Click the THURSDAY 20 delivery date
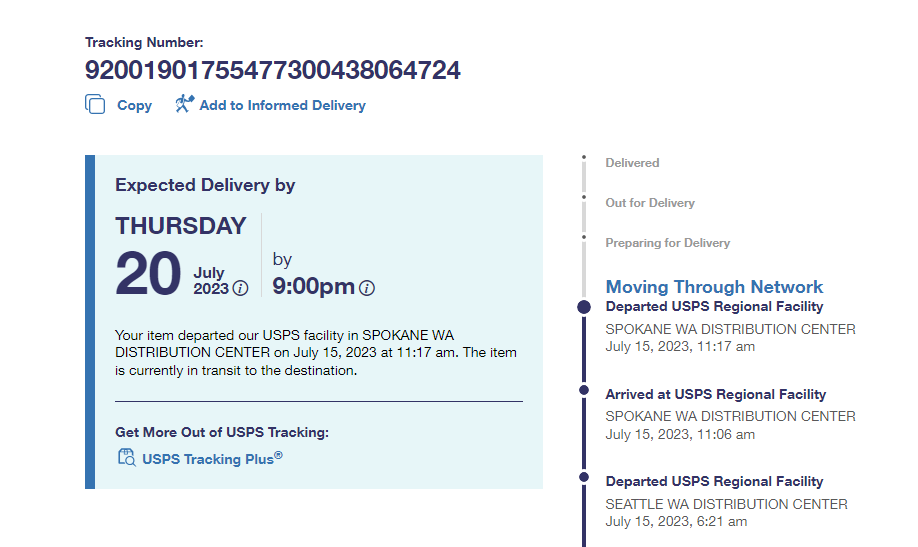This screenshot has height=547, width=918. pos(180,257)
